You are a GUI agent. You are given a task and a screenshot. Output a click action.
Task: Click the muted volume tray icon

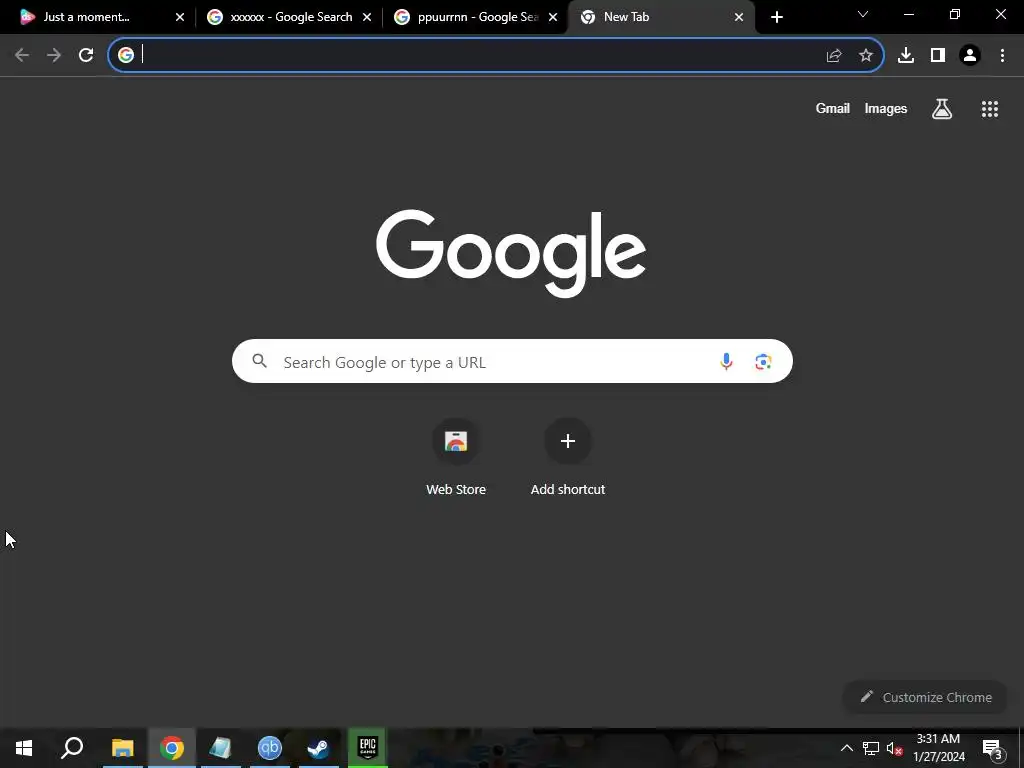click(x=894, y=749)
